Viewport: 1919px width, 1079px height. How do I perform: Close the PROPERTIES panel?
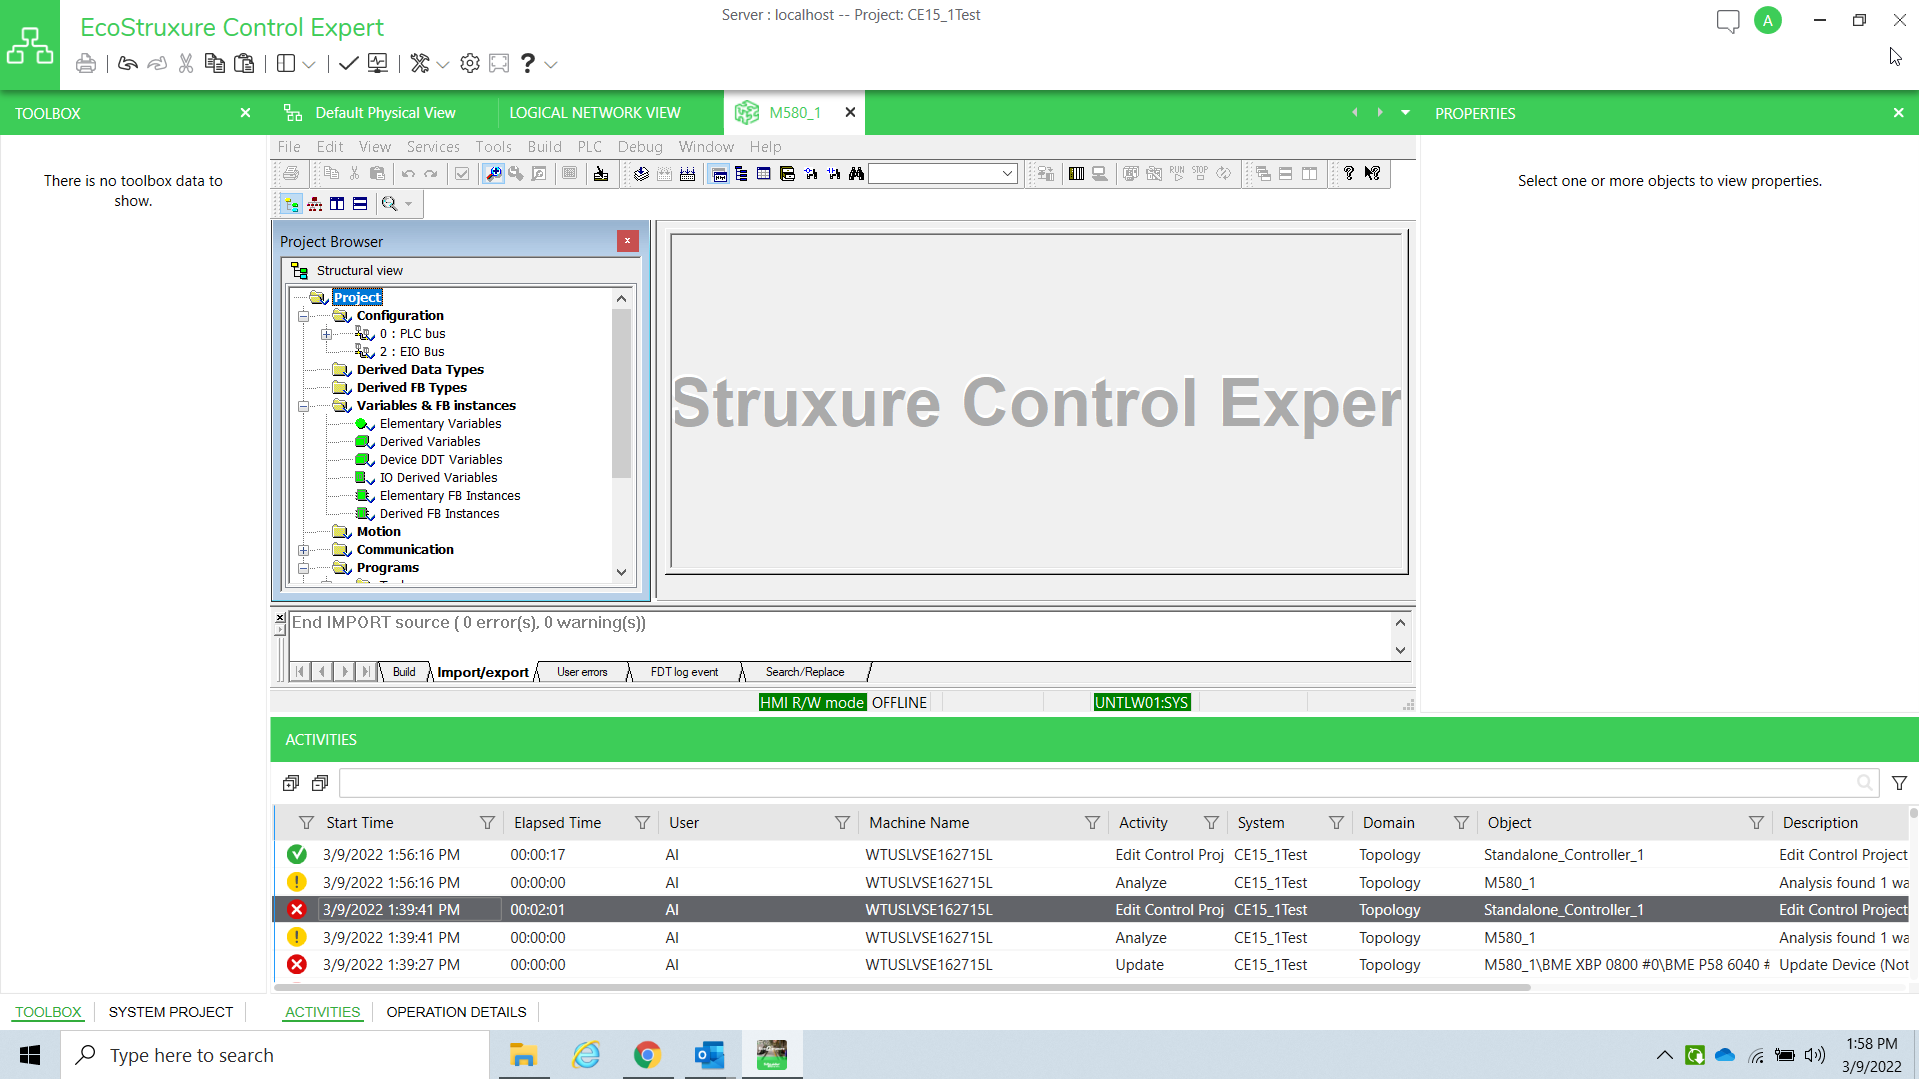[x=1898, y=113]
